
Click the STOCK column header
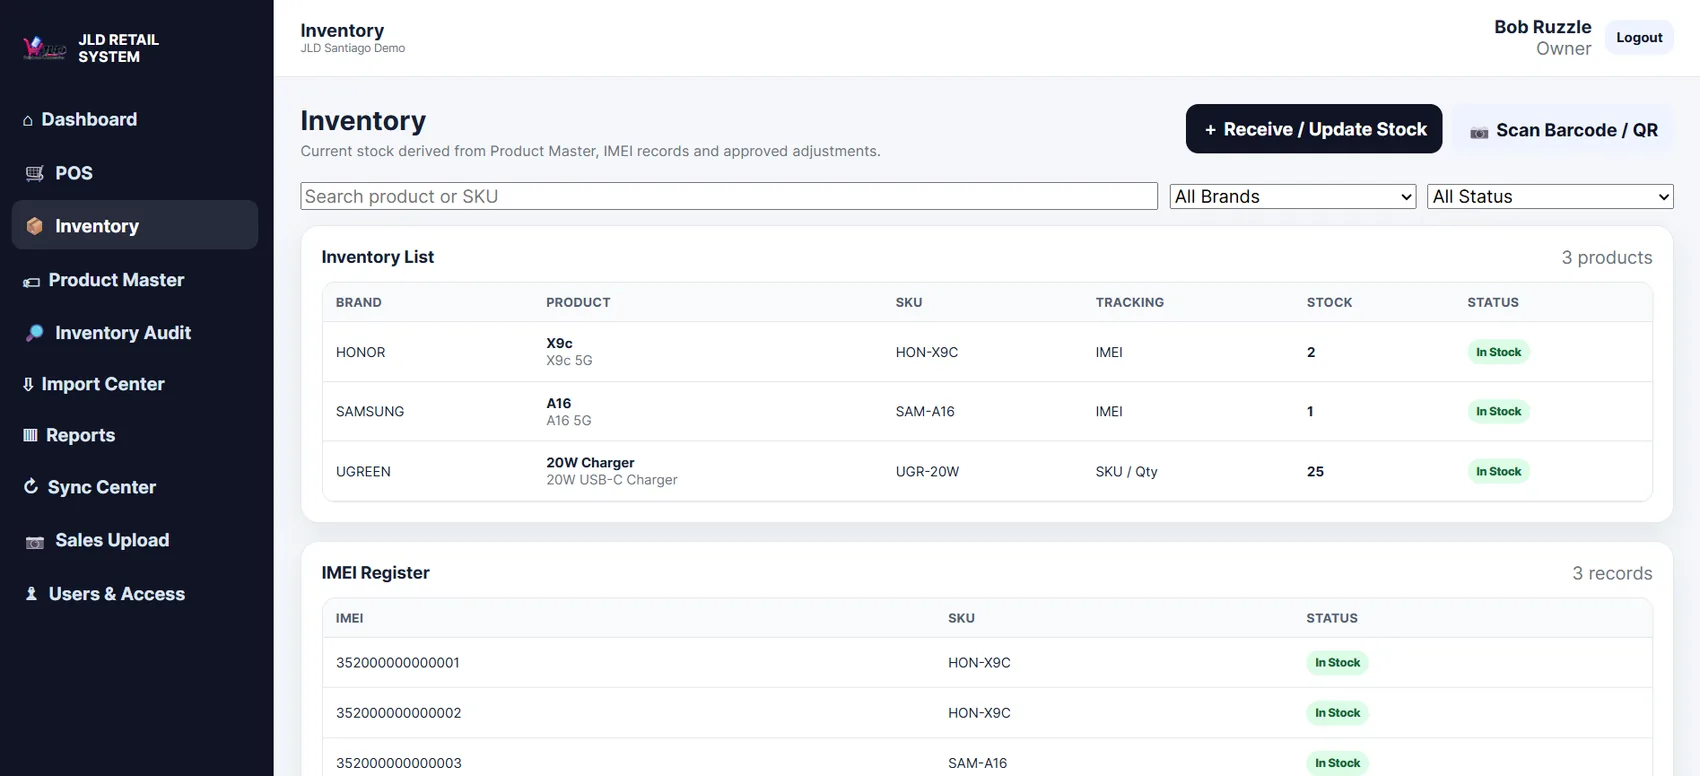tap(1330, 302)
